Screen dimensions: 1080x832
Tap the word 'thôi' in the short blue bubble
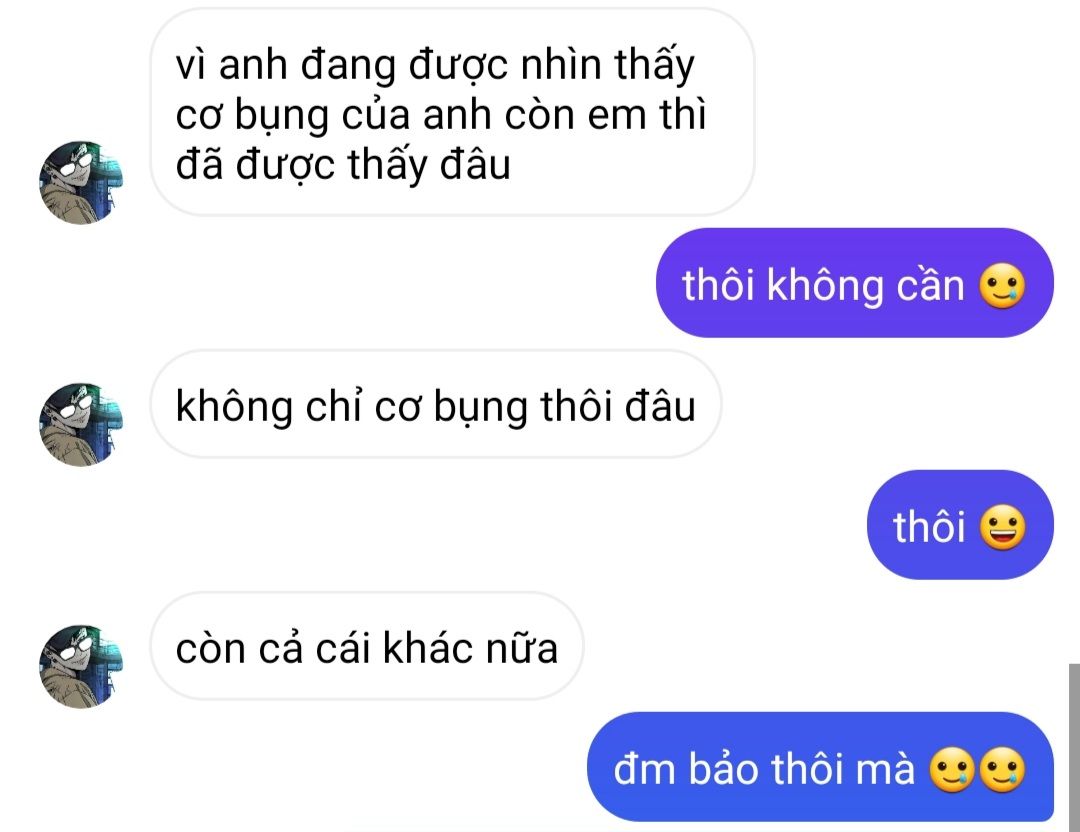click(x=928, y=527)
